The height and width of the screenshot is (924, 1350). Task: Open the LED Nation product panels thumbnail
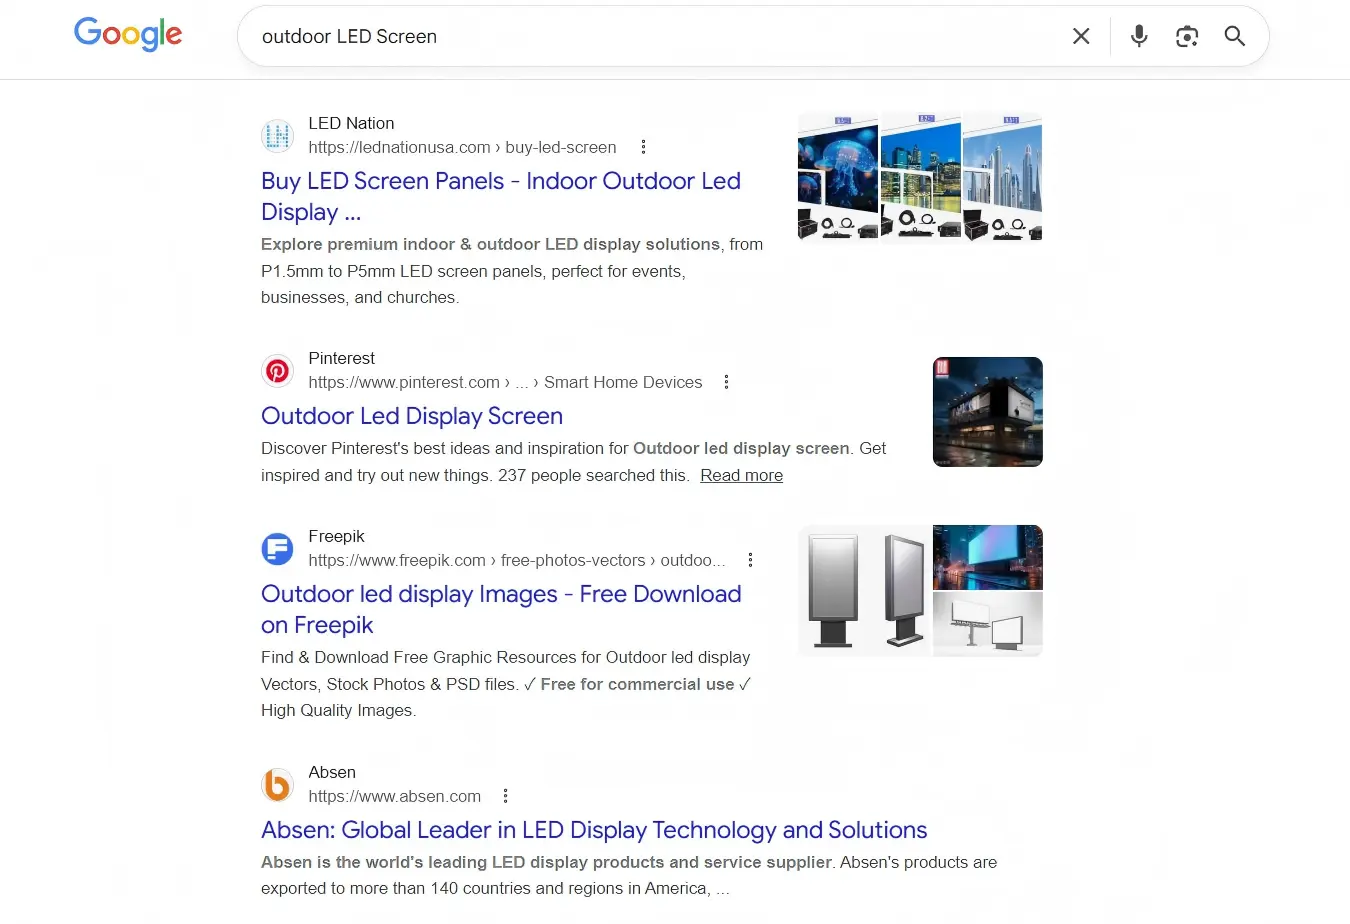[x=920, y=177]
